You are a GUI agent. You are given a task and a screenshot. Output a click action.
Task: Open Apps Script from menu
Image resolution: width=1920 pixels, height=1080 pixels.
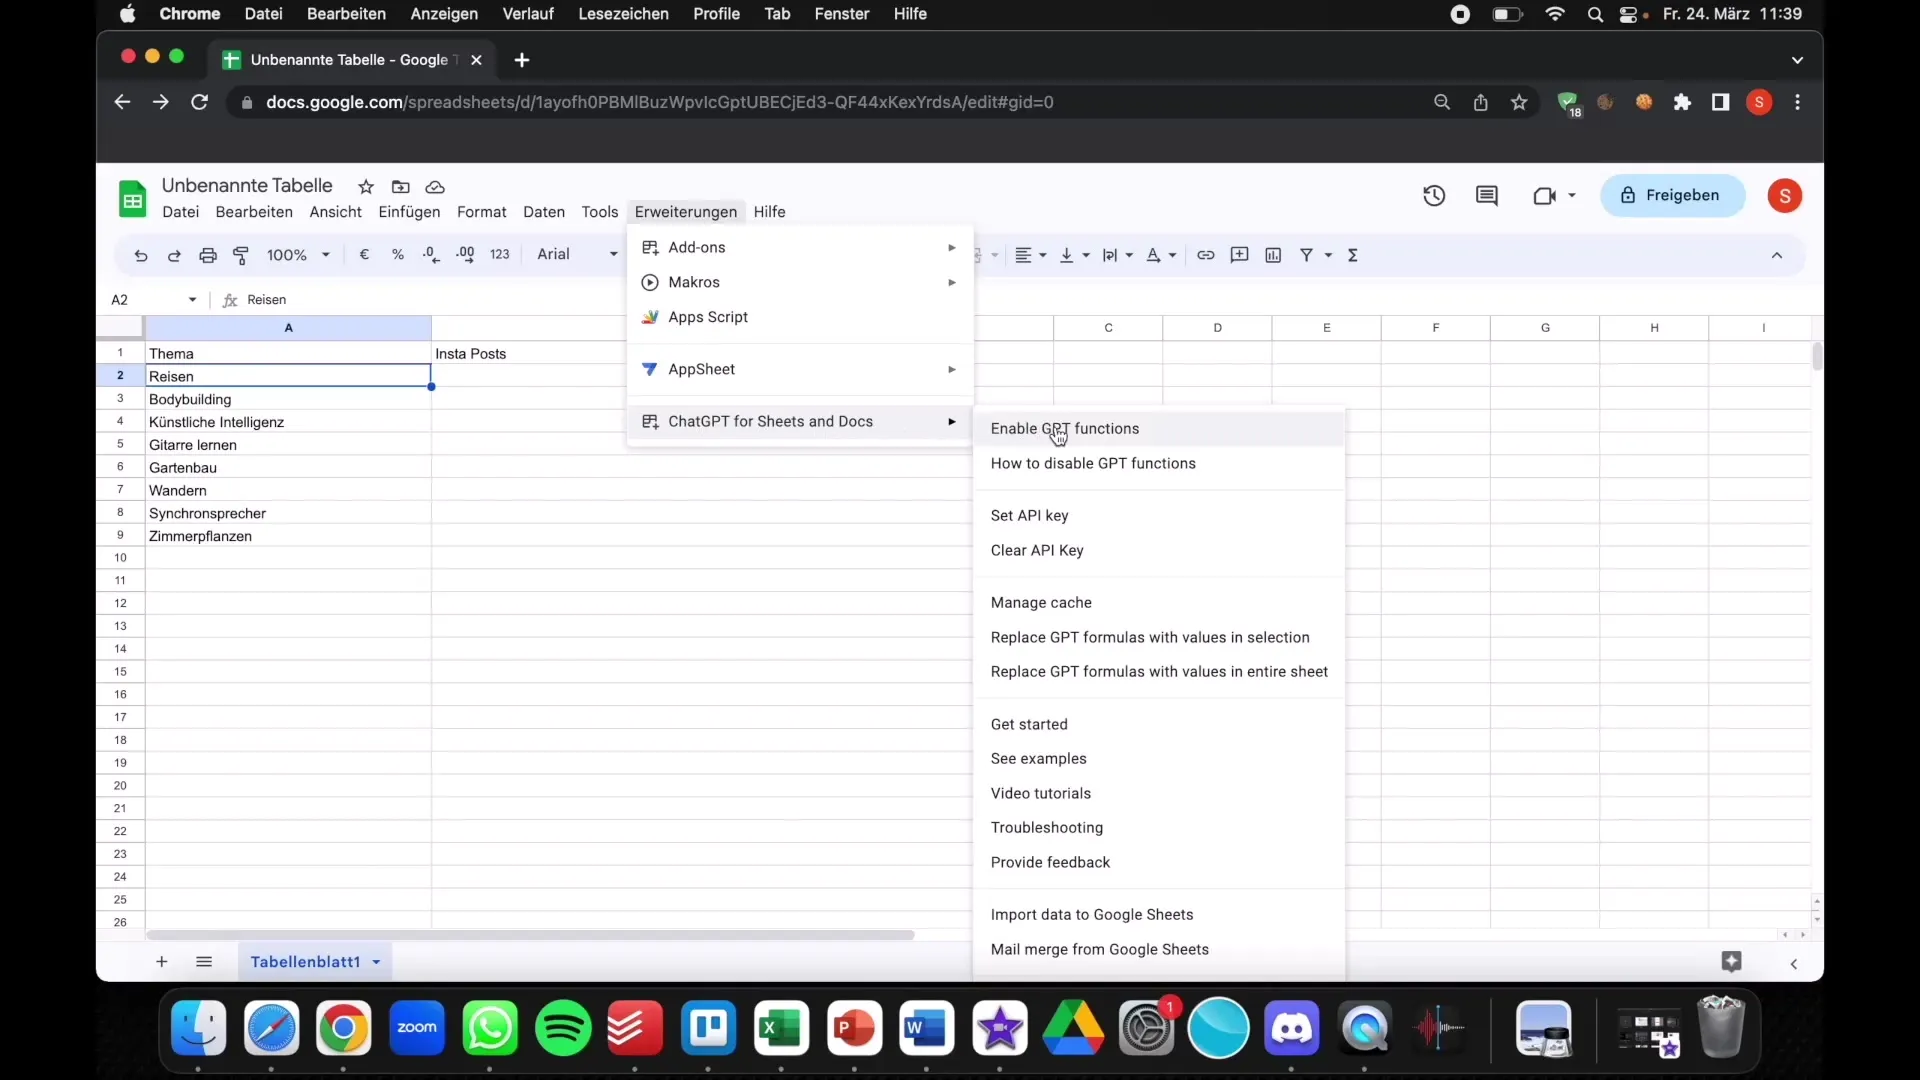pyautogui.click(x=800, y=318)
